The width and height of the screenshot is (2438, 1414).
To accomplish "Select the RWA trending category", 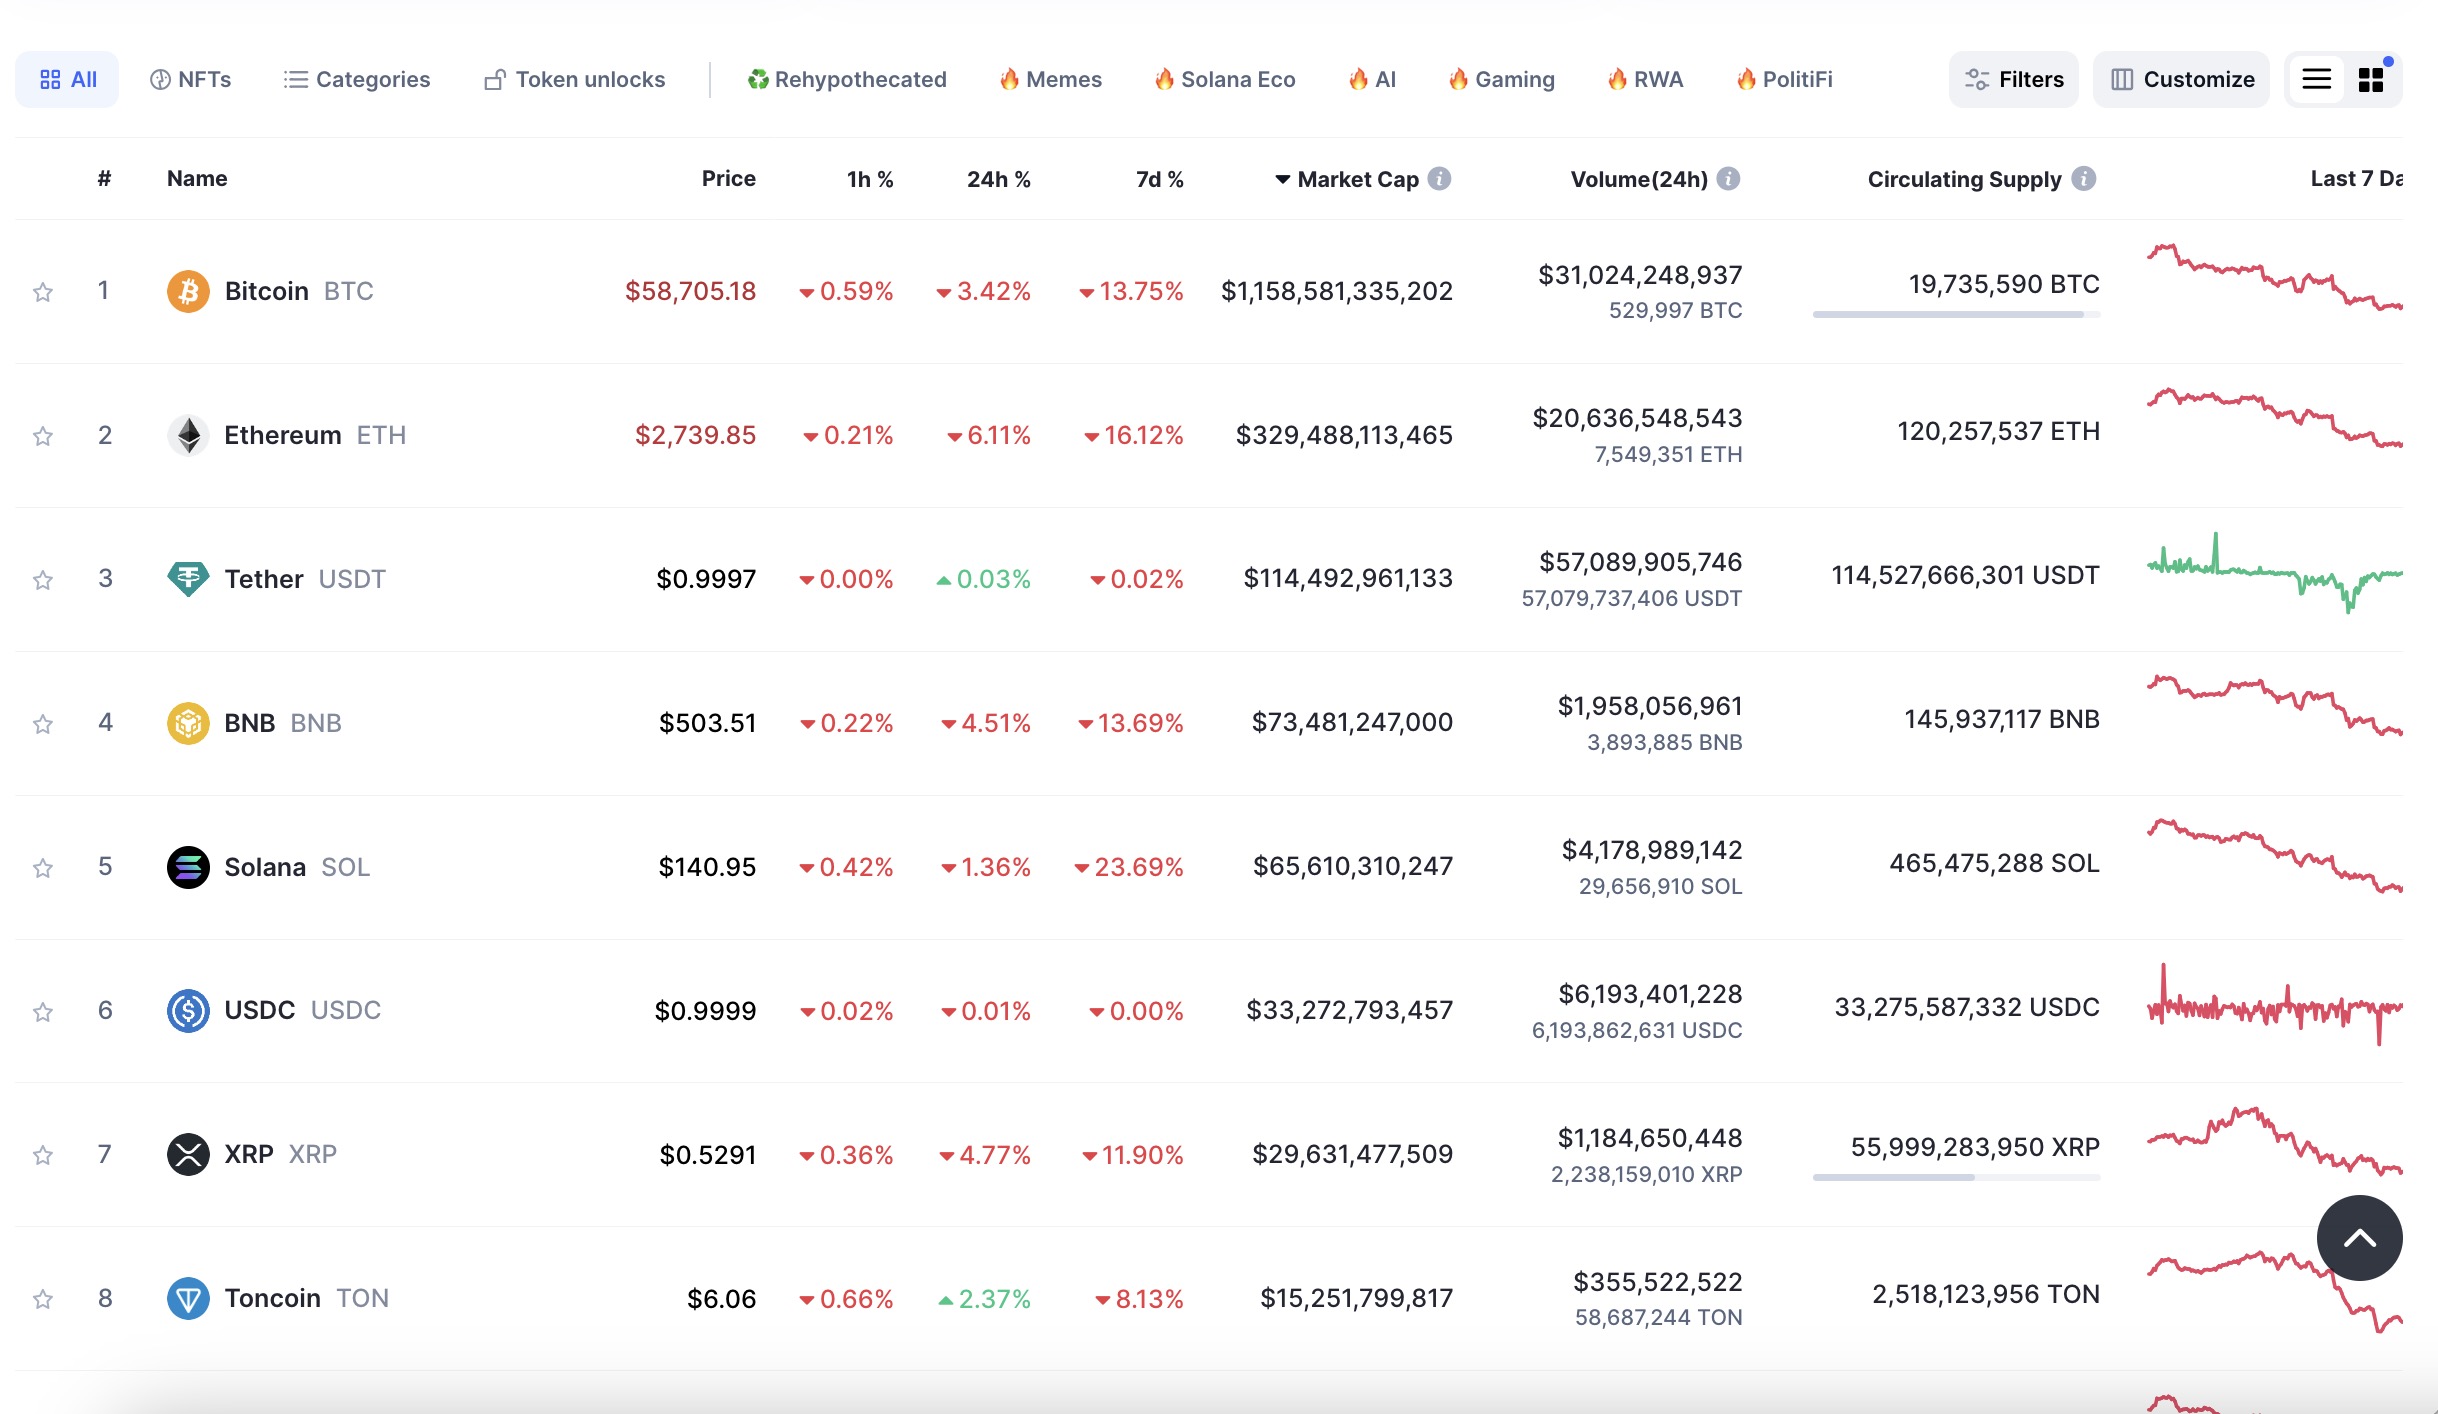I will pyautogui.click(x=1645, y=79).
